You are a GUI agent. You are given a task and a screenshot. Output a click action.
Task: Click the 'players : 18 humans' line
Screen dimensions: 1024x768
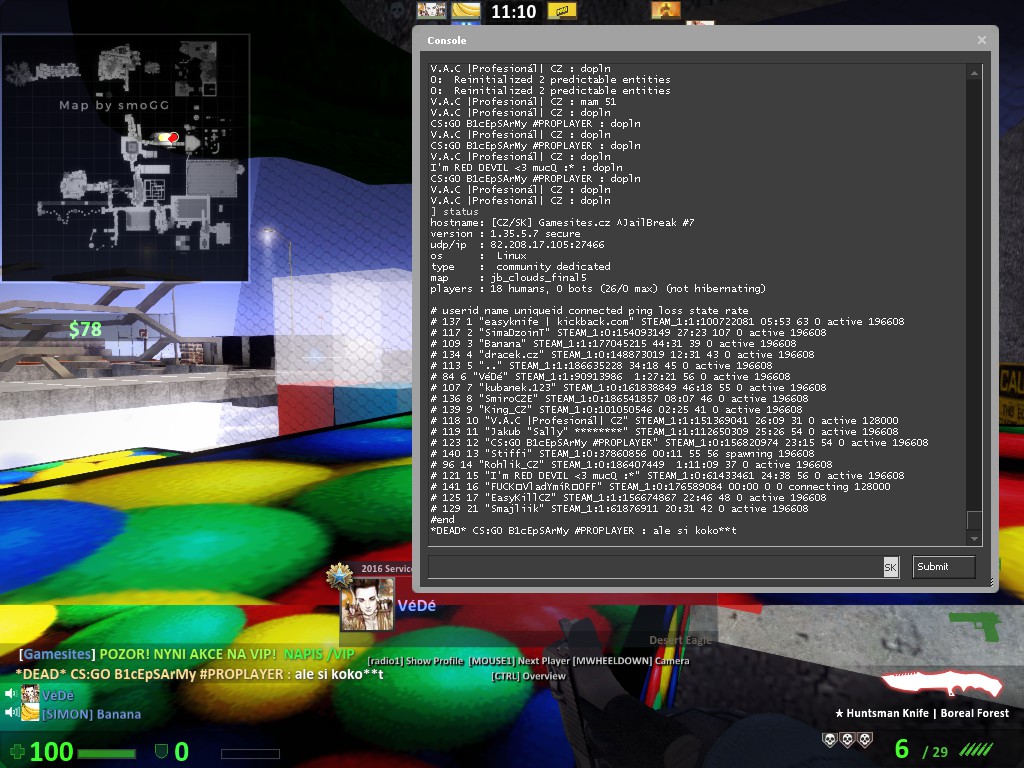coord(598,289)
